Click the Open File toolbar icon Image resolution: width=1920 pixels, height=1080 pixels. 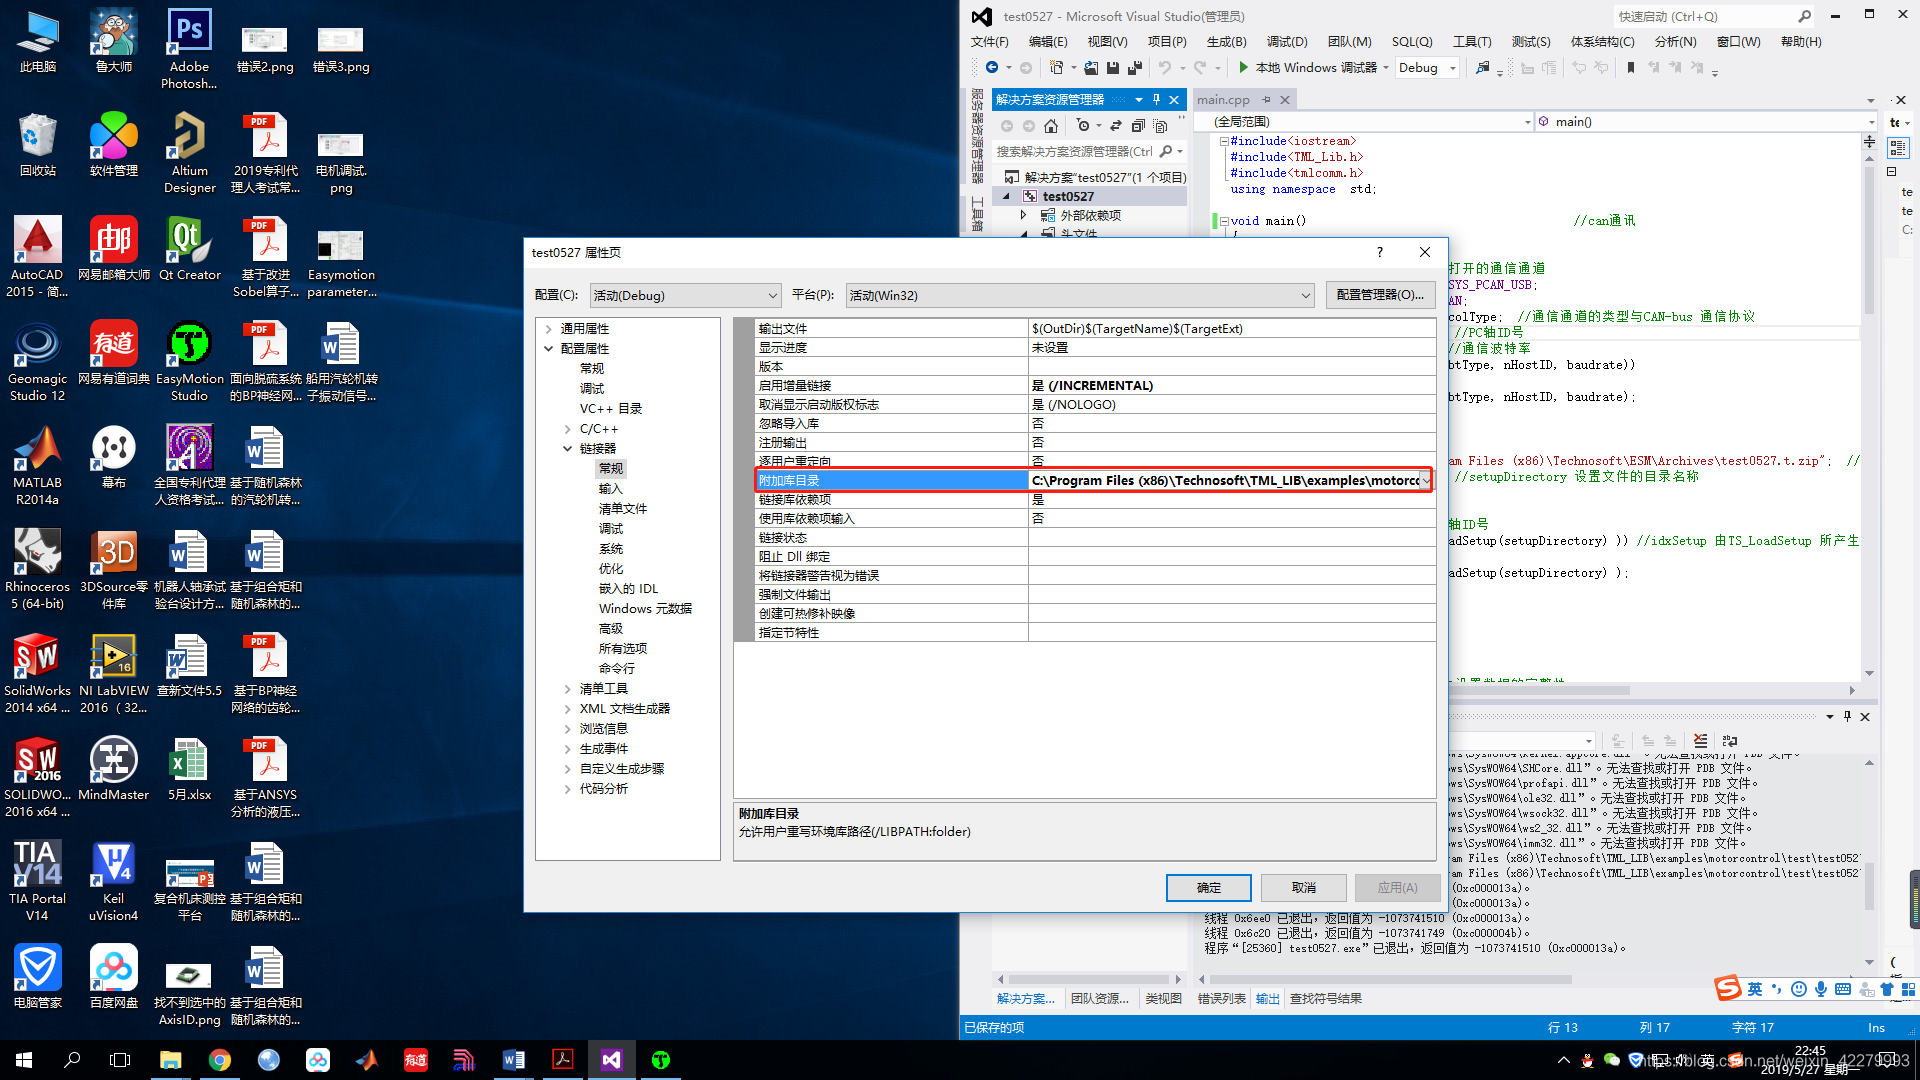click(1091, 68)
